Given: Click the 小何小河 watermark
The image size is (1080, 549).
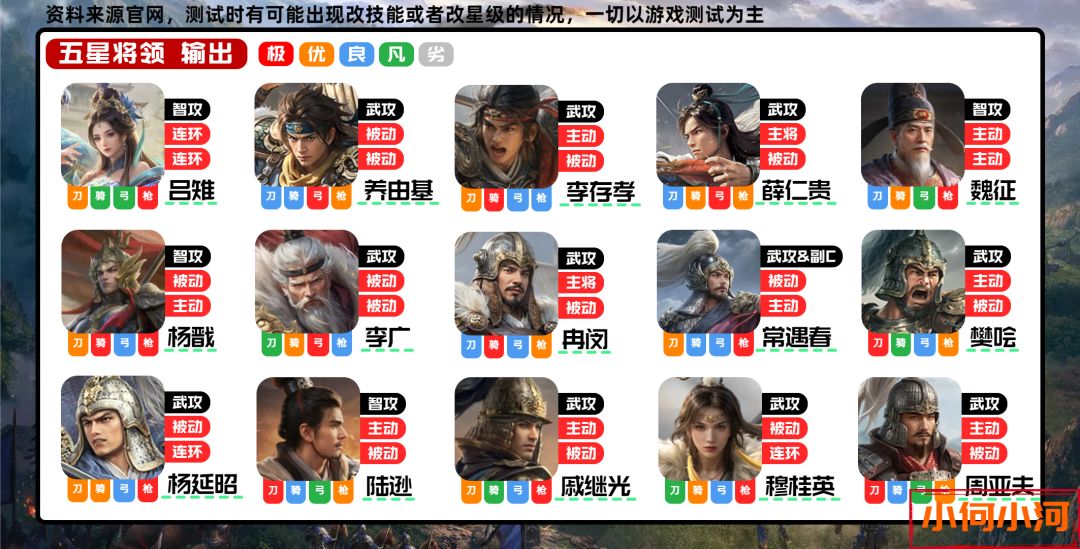Looking at the screenshot, I should (x=995, y=517).
